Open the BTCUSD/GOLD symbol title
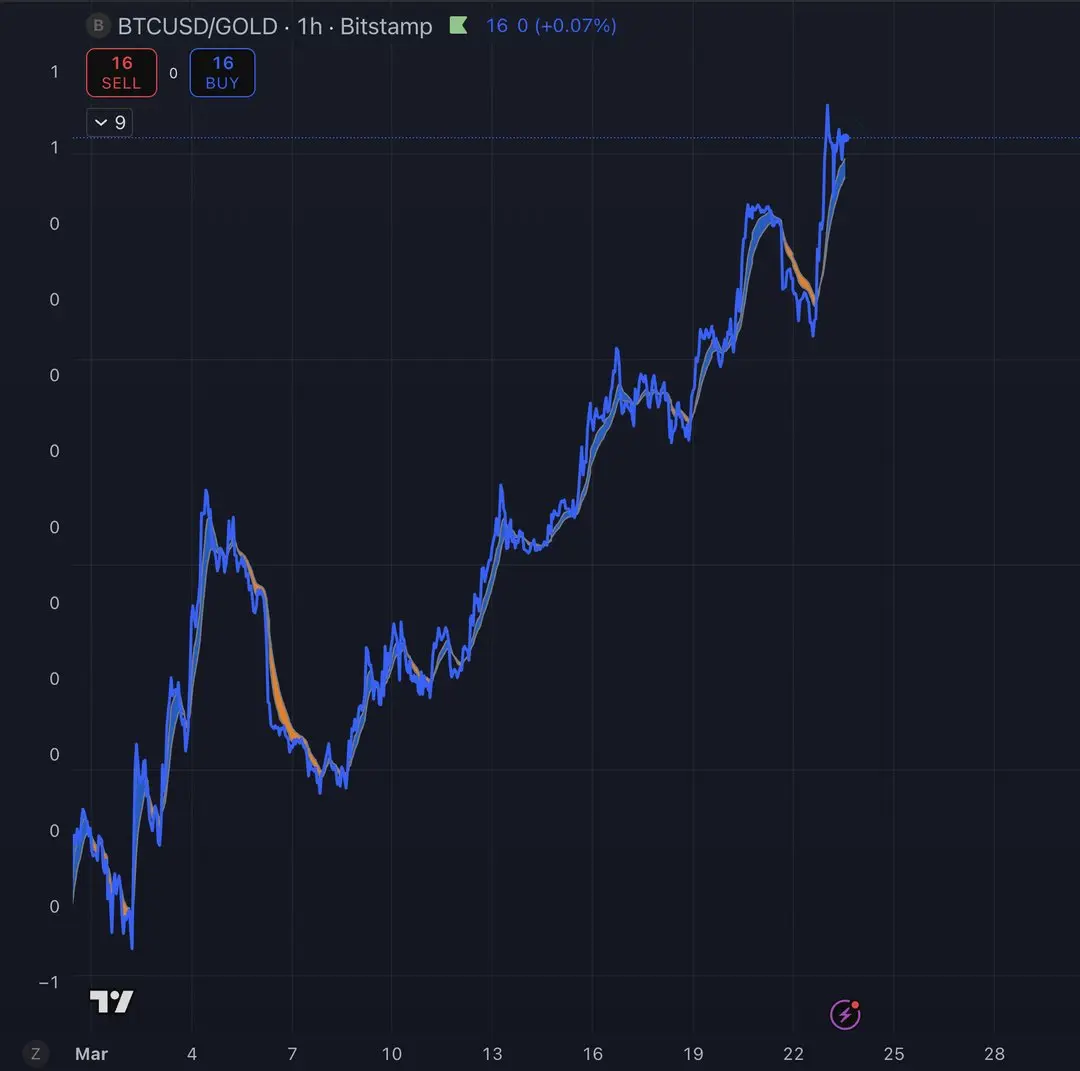Image resolution: width=1080 pixels, height=1071 pixels. click(198, 26)
